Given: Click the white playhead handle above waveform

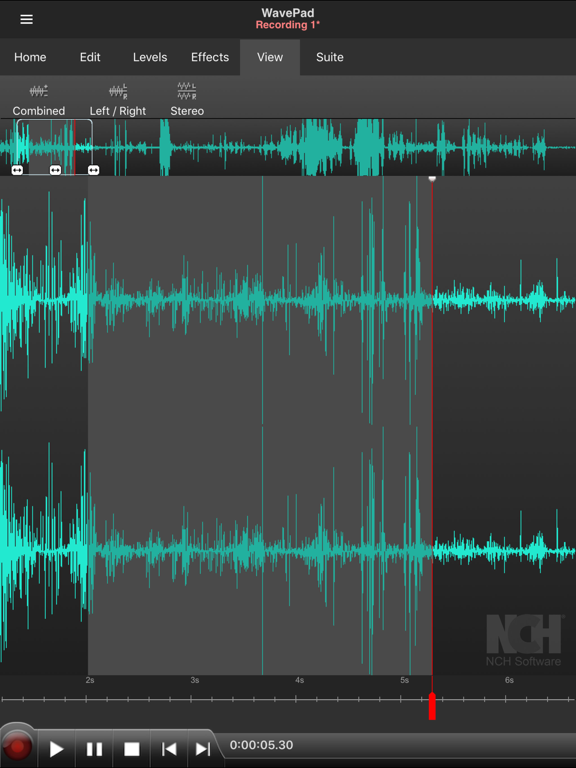Looking at the screenshot, I should 432,179.
